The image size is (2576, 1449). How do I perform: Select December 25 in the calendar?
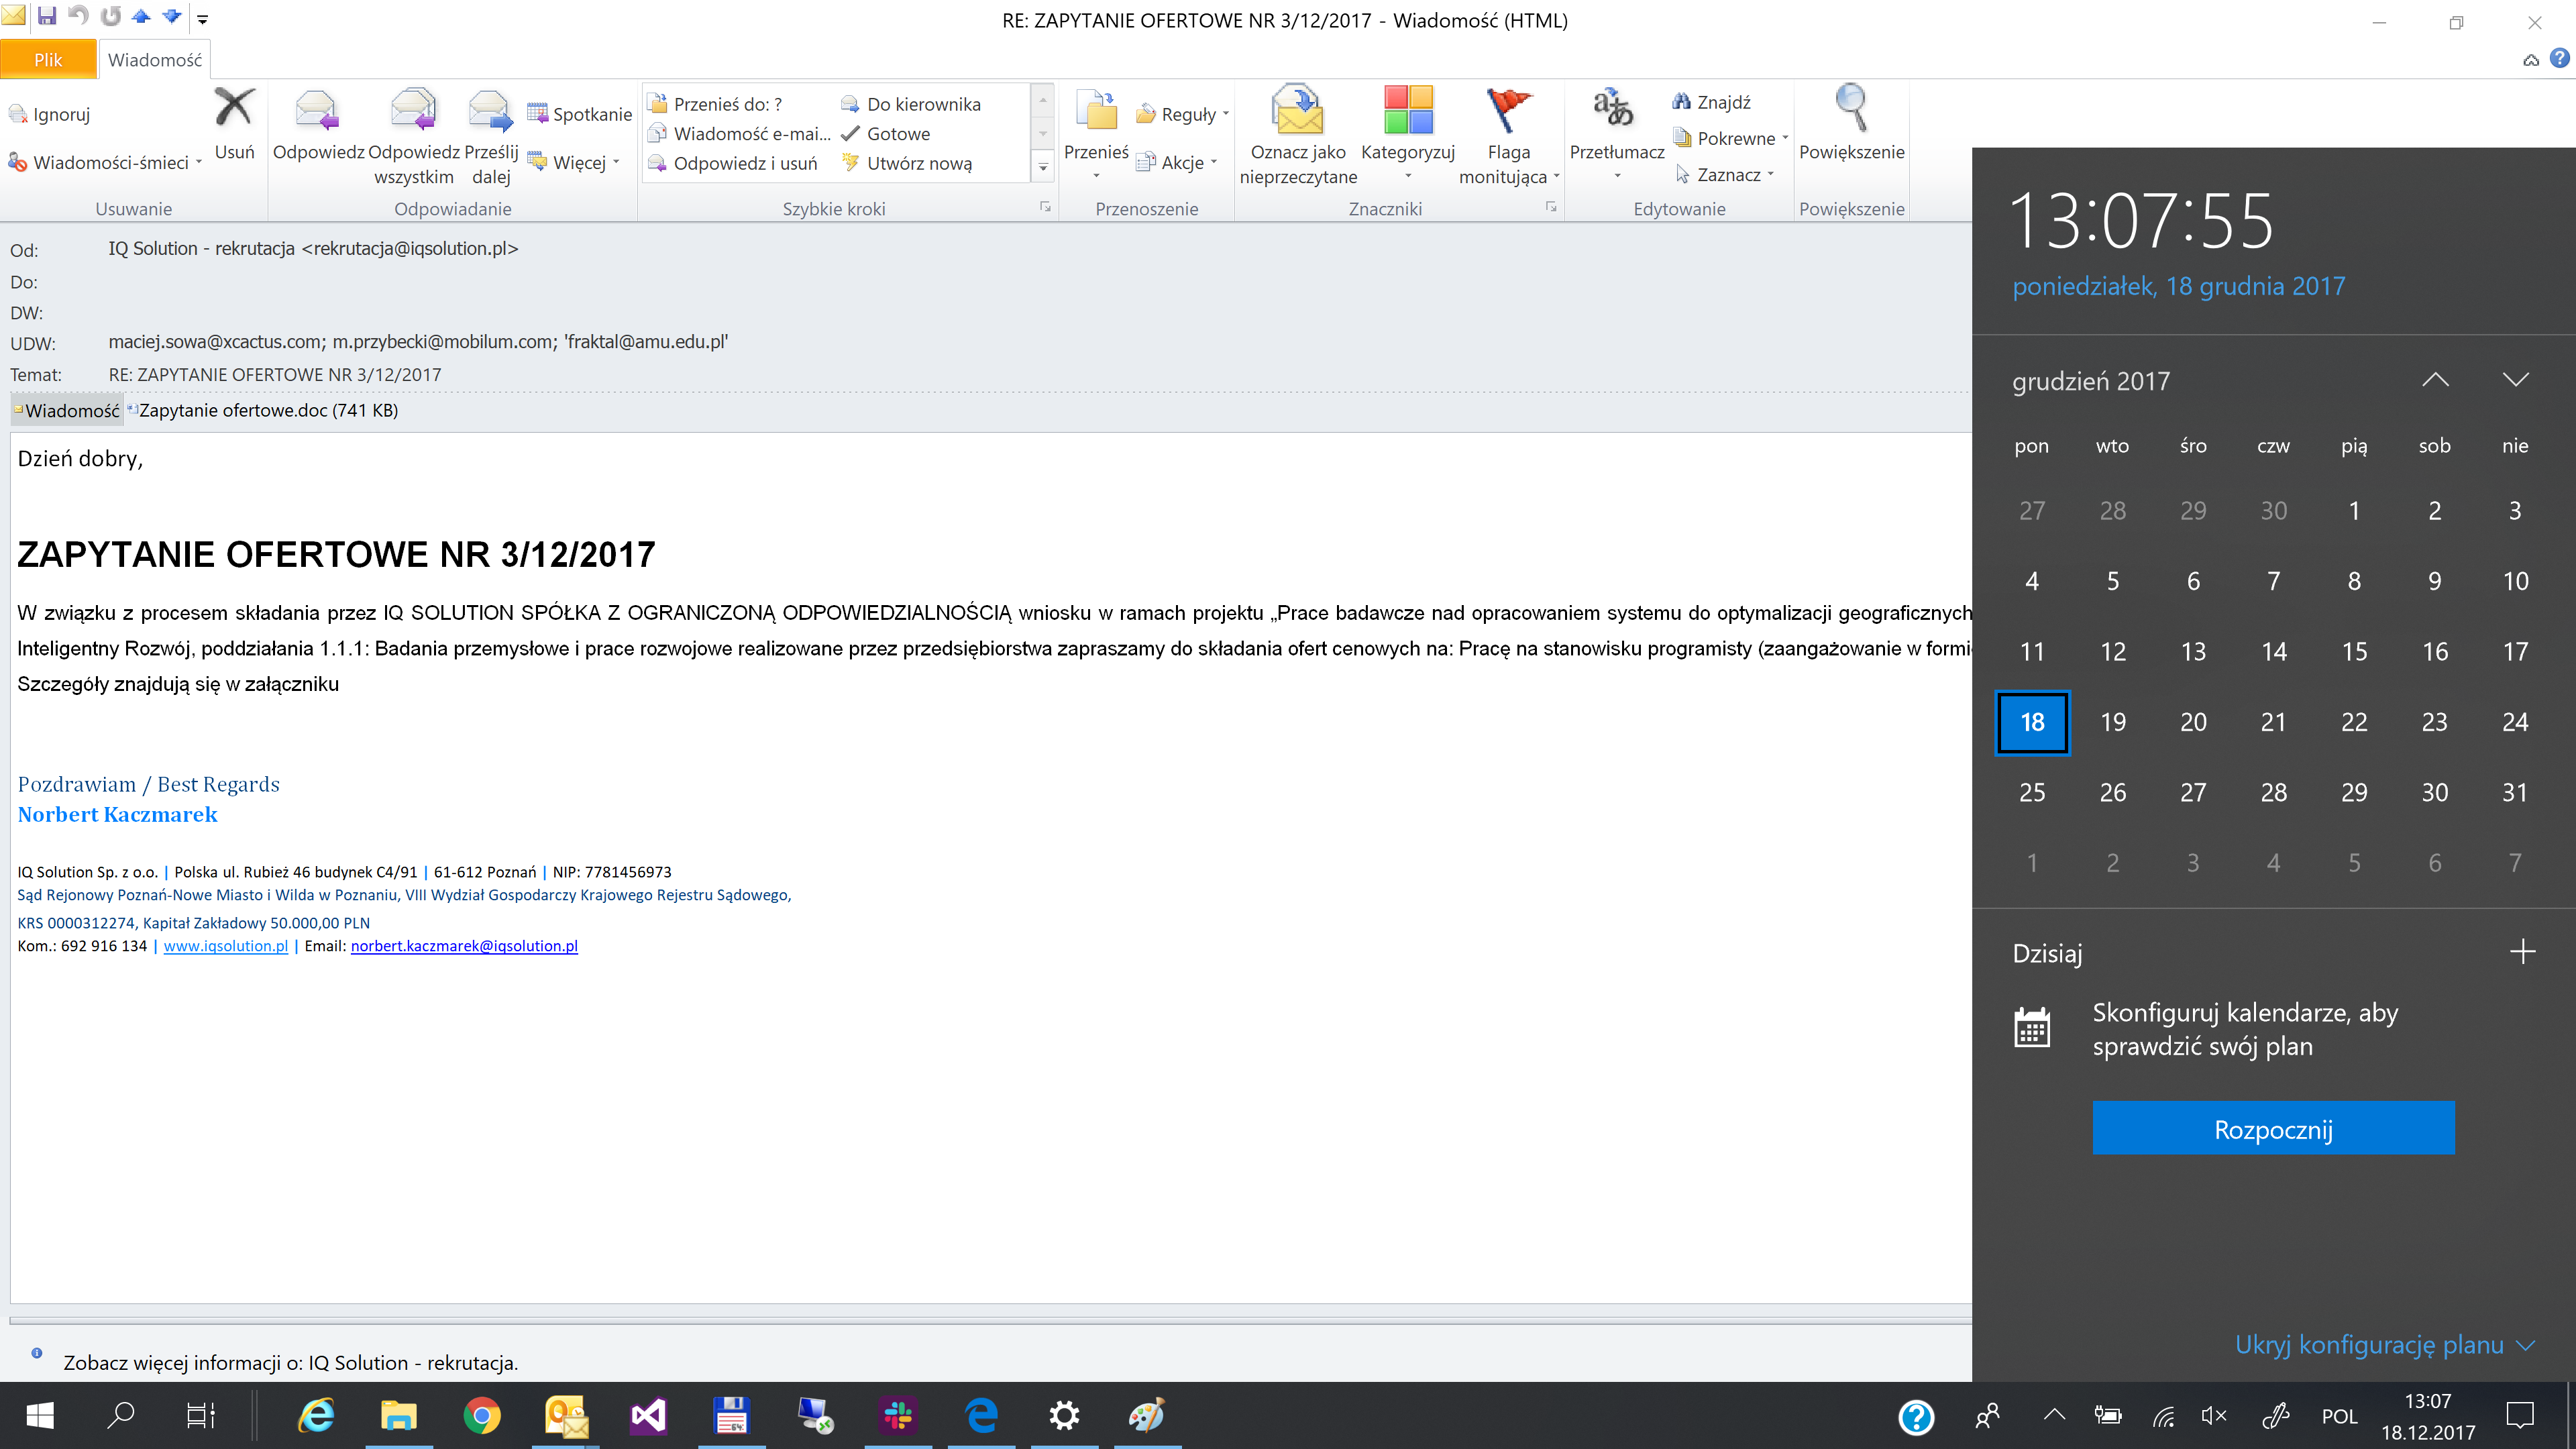pyautogui.click(x=2031, y=792)
